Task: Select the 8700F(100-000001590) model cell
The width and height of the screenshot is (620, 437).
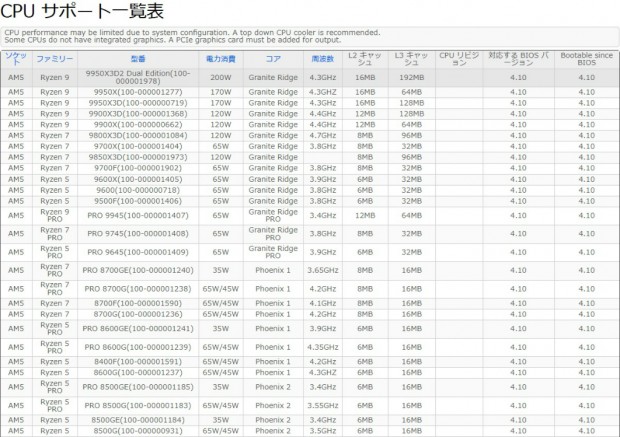Action: [138, 303]
